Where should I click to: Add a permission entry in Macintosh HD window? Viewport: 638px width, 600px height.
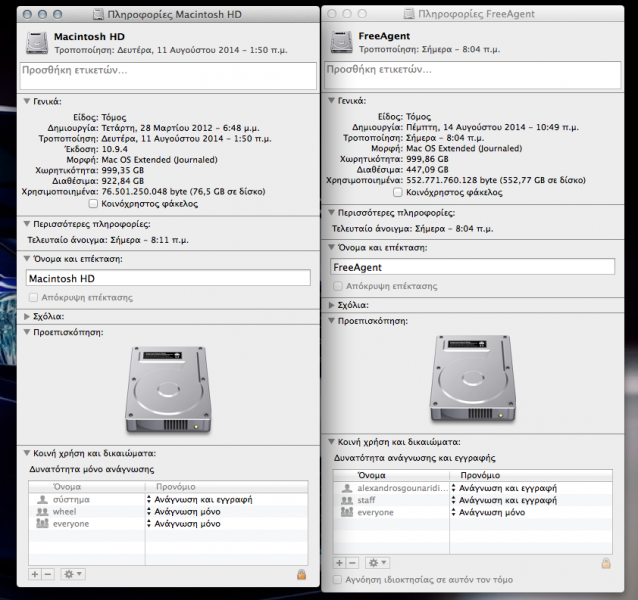[x=35, y=574]
